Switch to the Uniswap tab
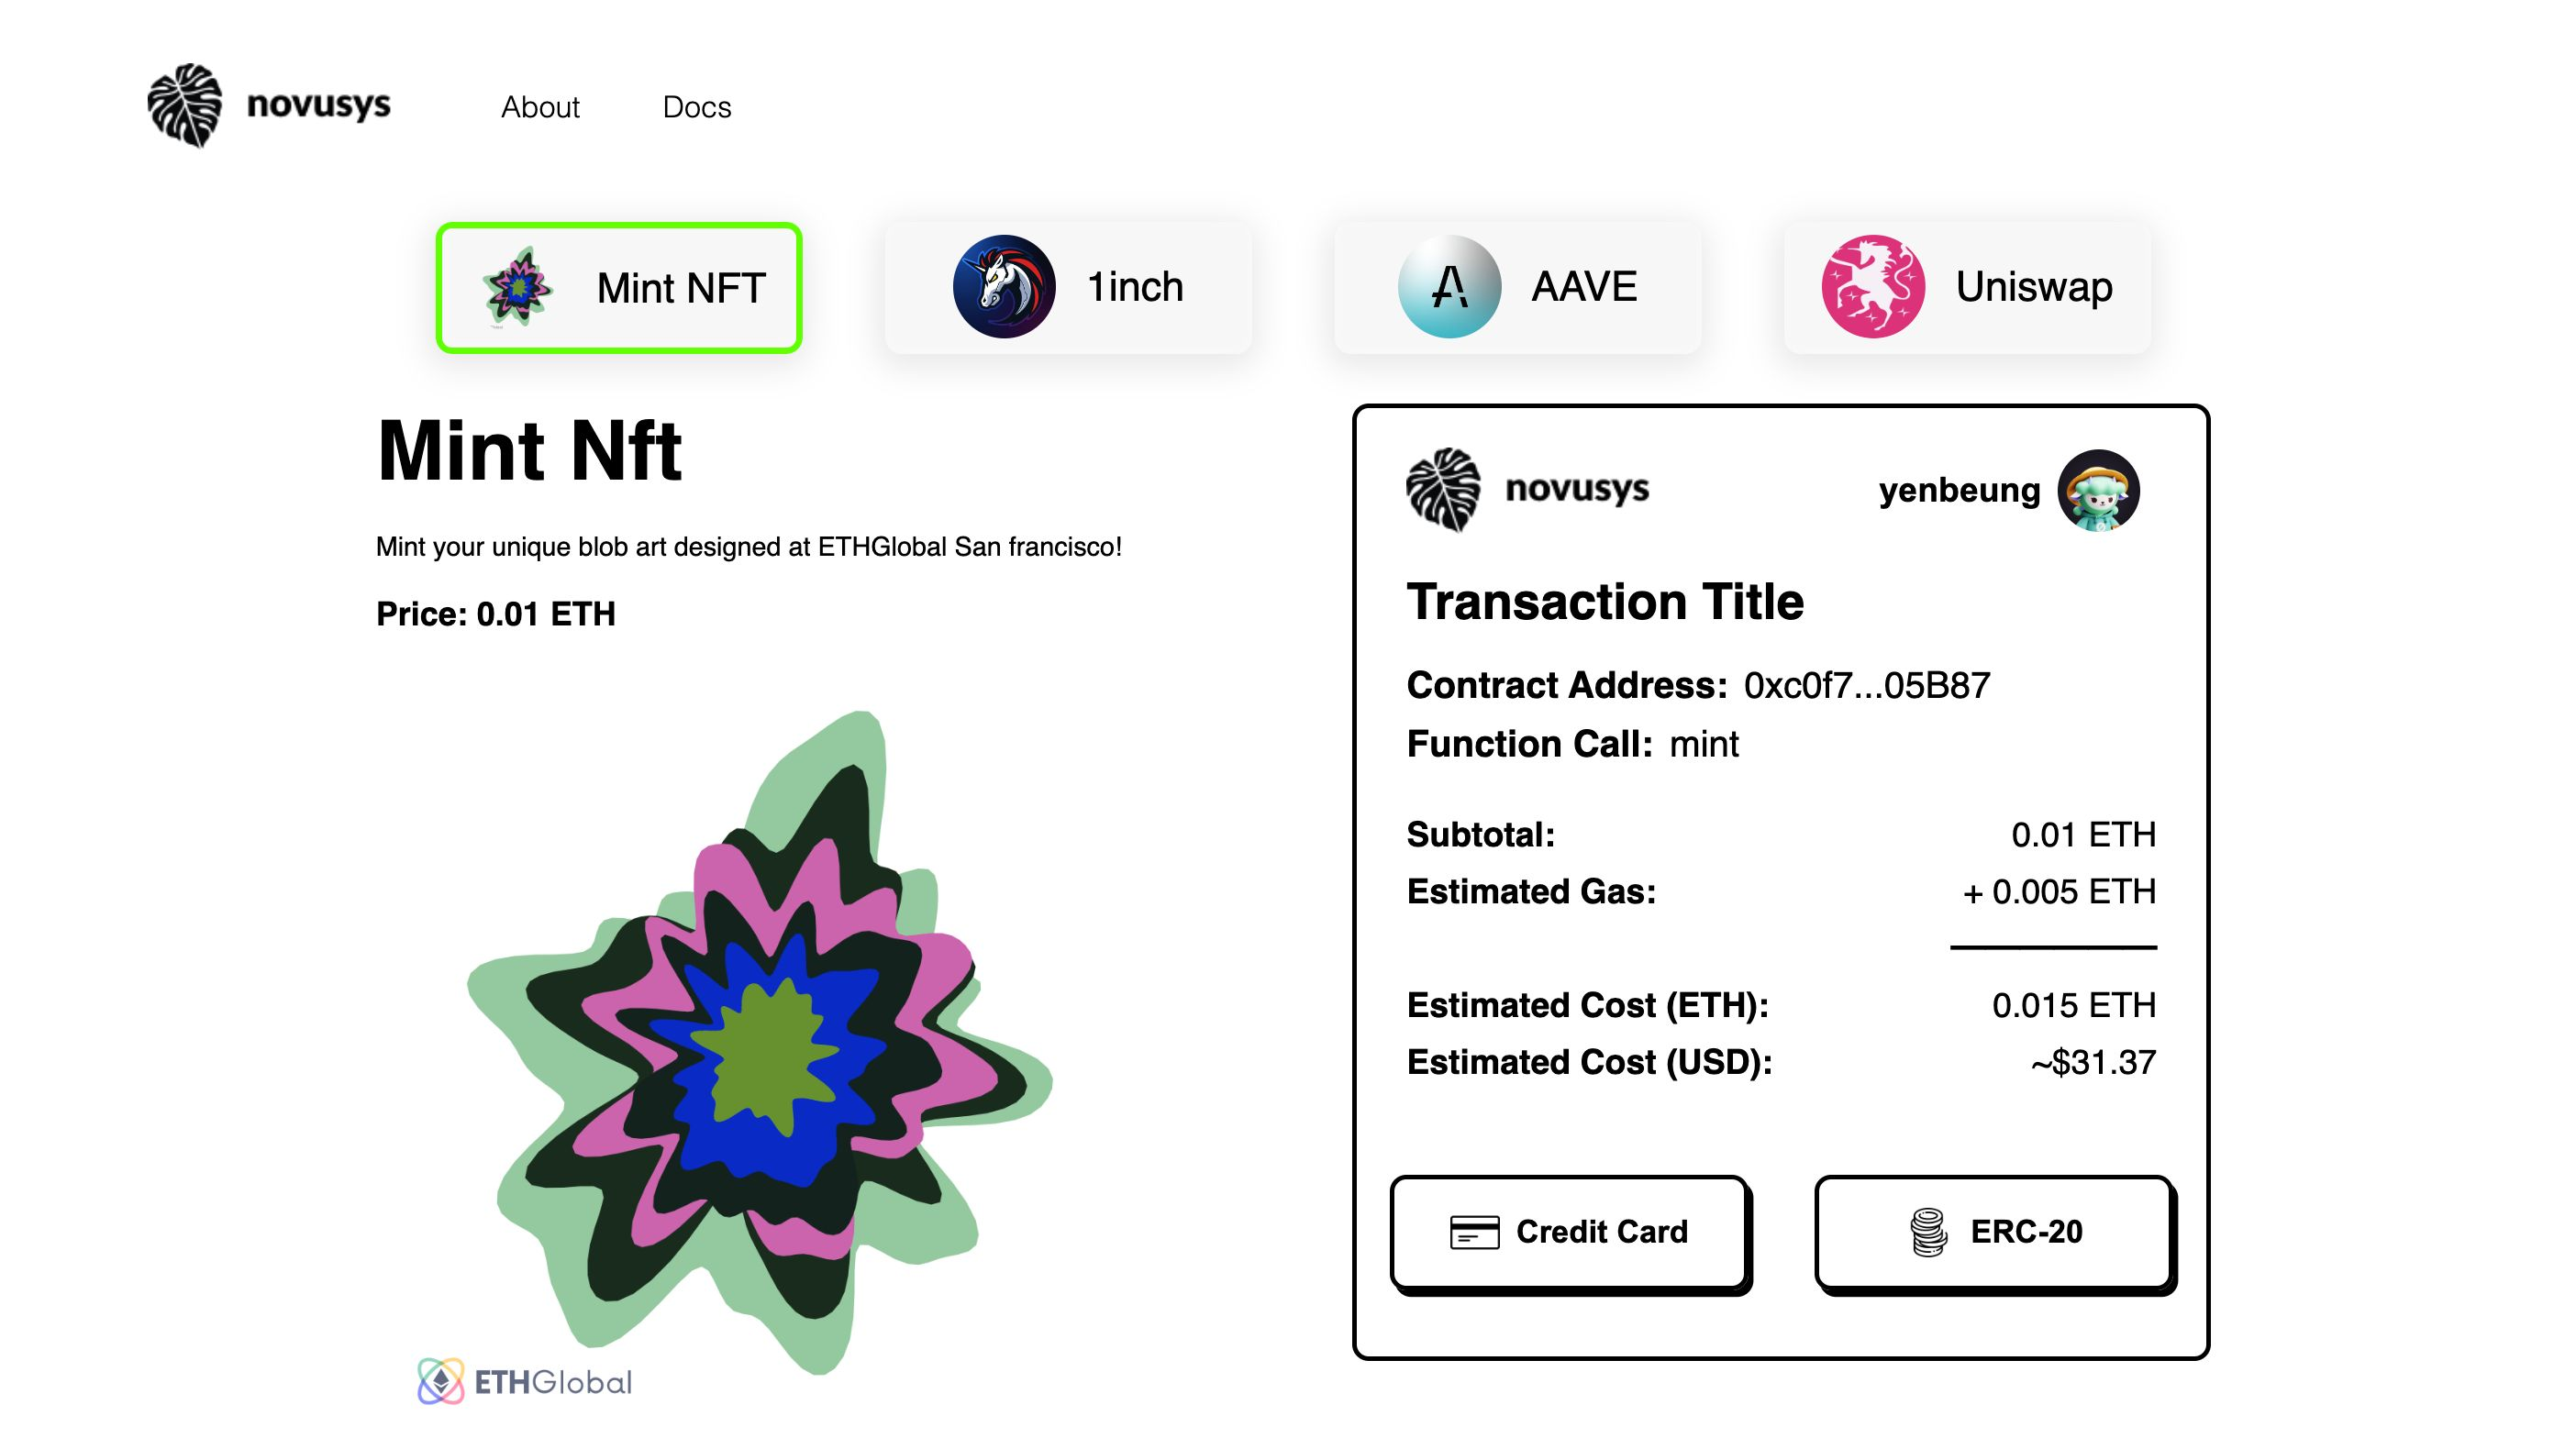Viewport: 2576px width, 1438px height. click(x=1967, y=288)
